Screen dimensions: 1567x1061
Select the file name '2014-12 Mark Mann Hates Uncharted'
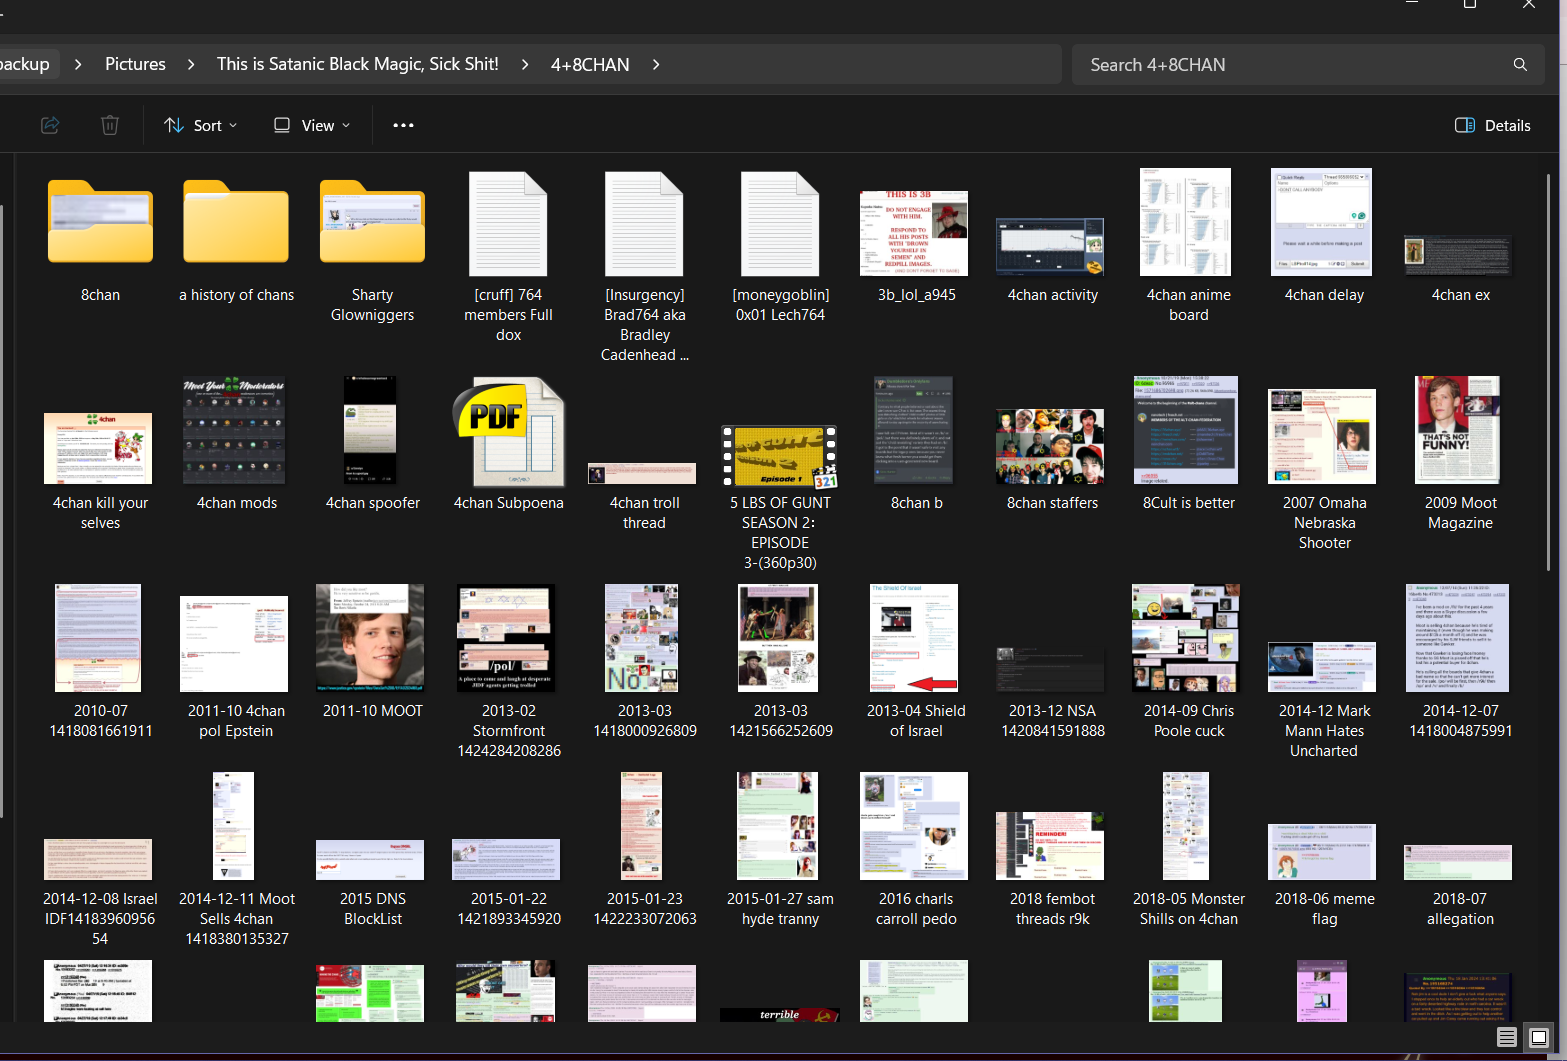click(x=1324, y=731)
